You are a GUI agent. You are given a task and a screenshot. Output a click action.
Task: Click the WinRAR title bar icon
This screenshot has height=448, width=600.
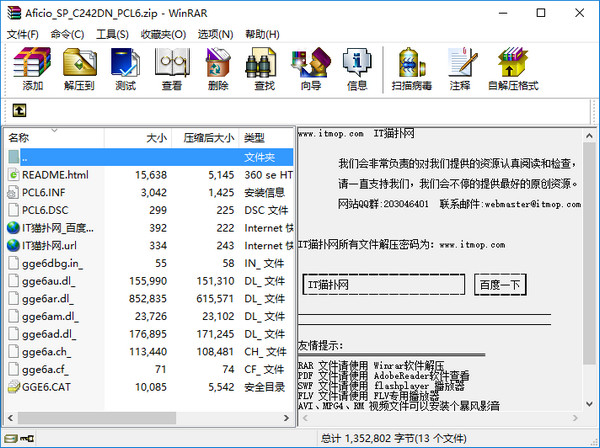[x=14, y=13]
